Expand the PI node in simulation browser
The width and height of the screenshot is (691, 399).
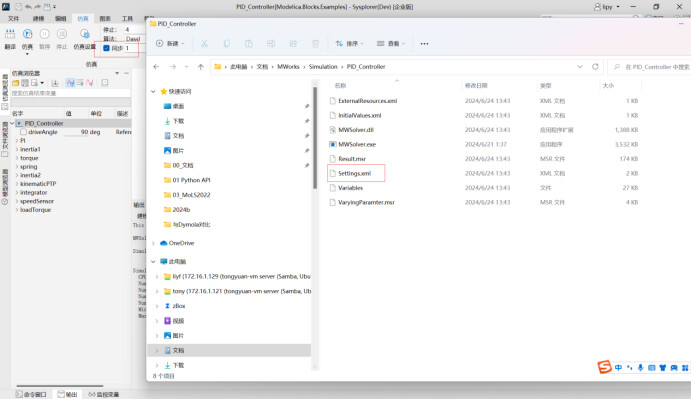coord(17,141)
